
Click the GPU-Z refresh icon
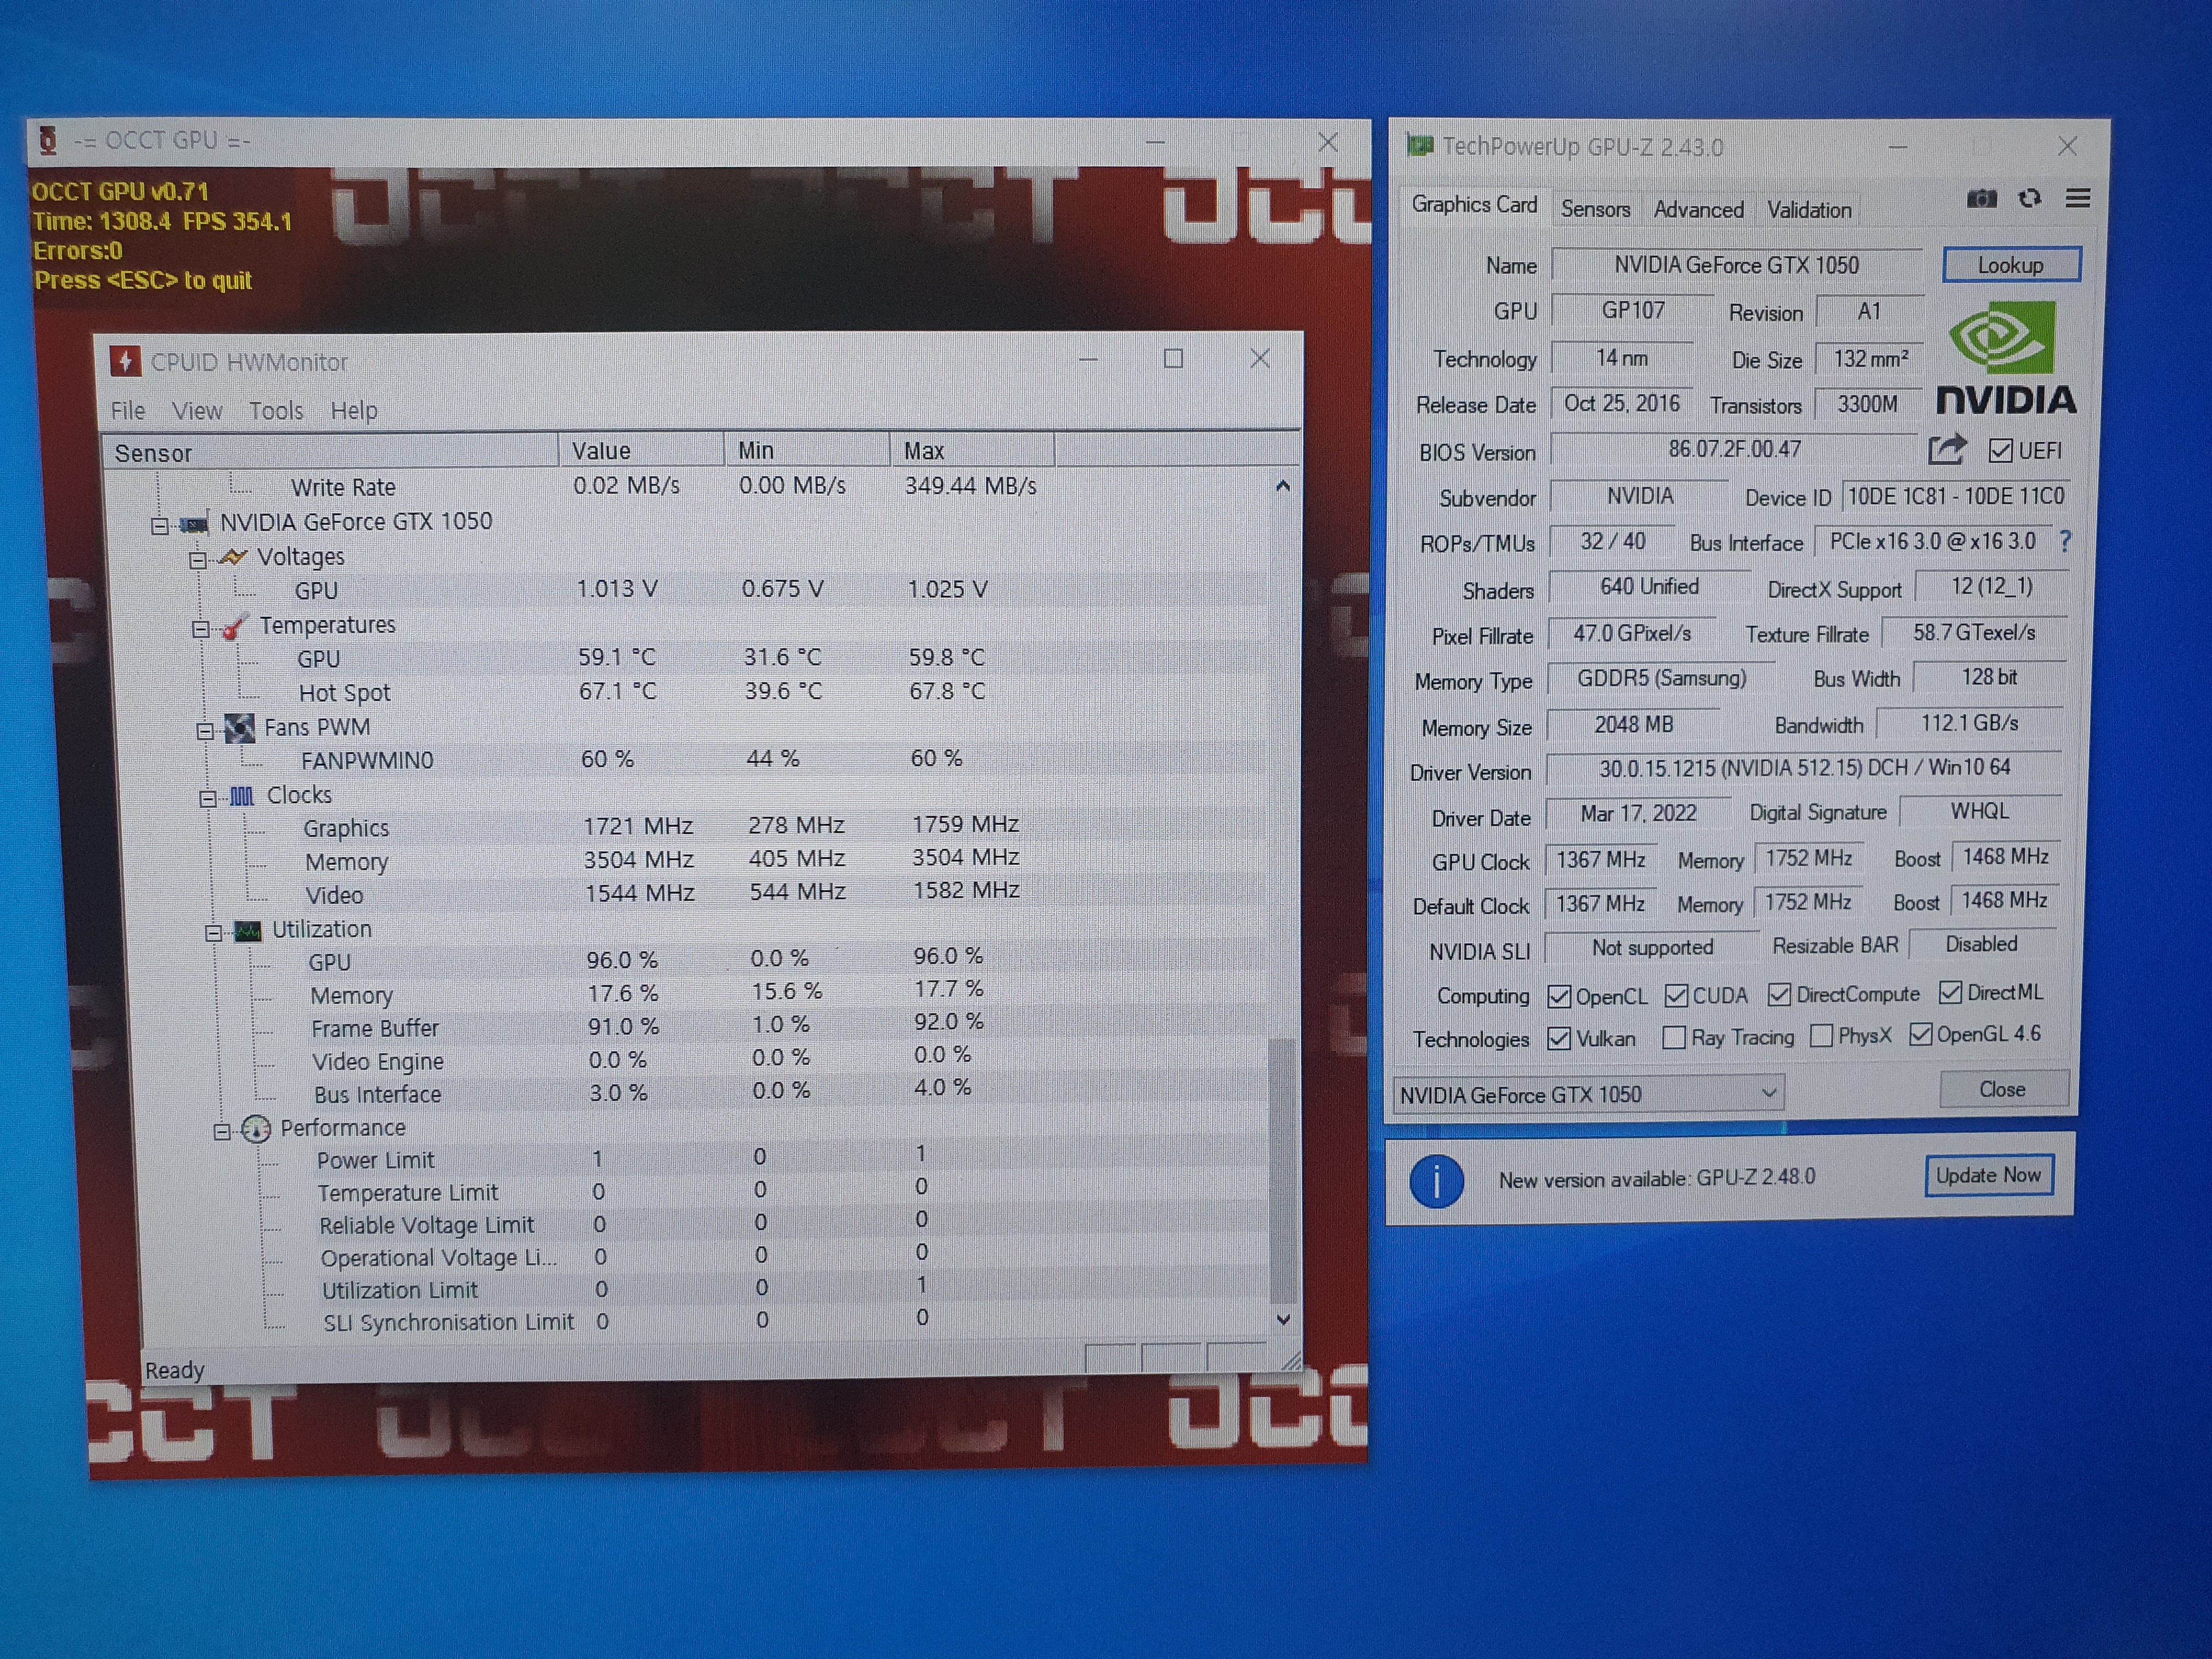pos(2029,199)
